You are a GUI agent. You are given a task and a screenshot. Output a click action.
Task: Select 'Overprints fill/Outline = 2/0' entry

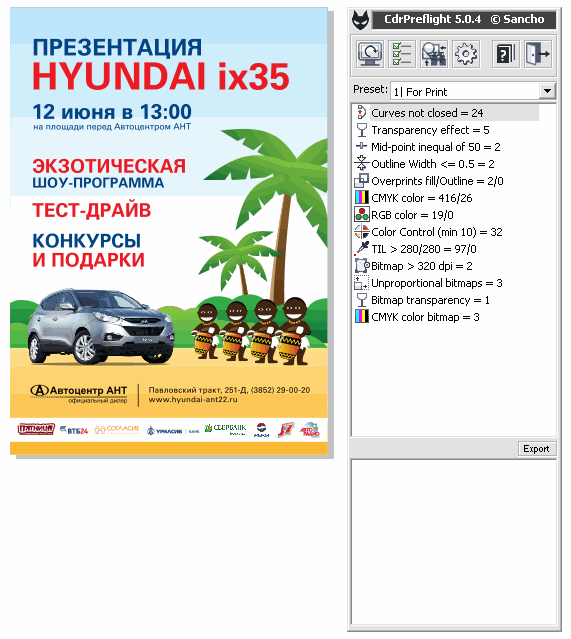click(437, 181)
